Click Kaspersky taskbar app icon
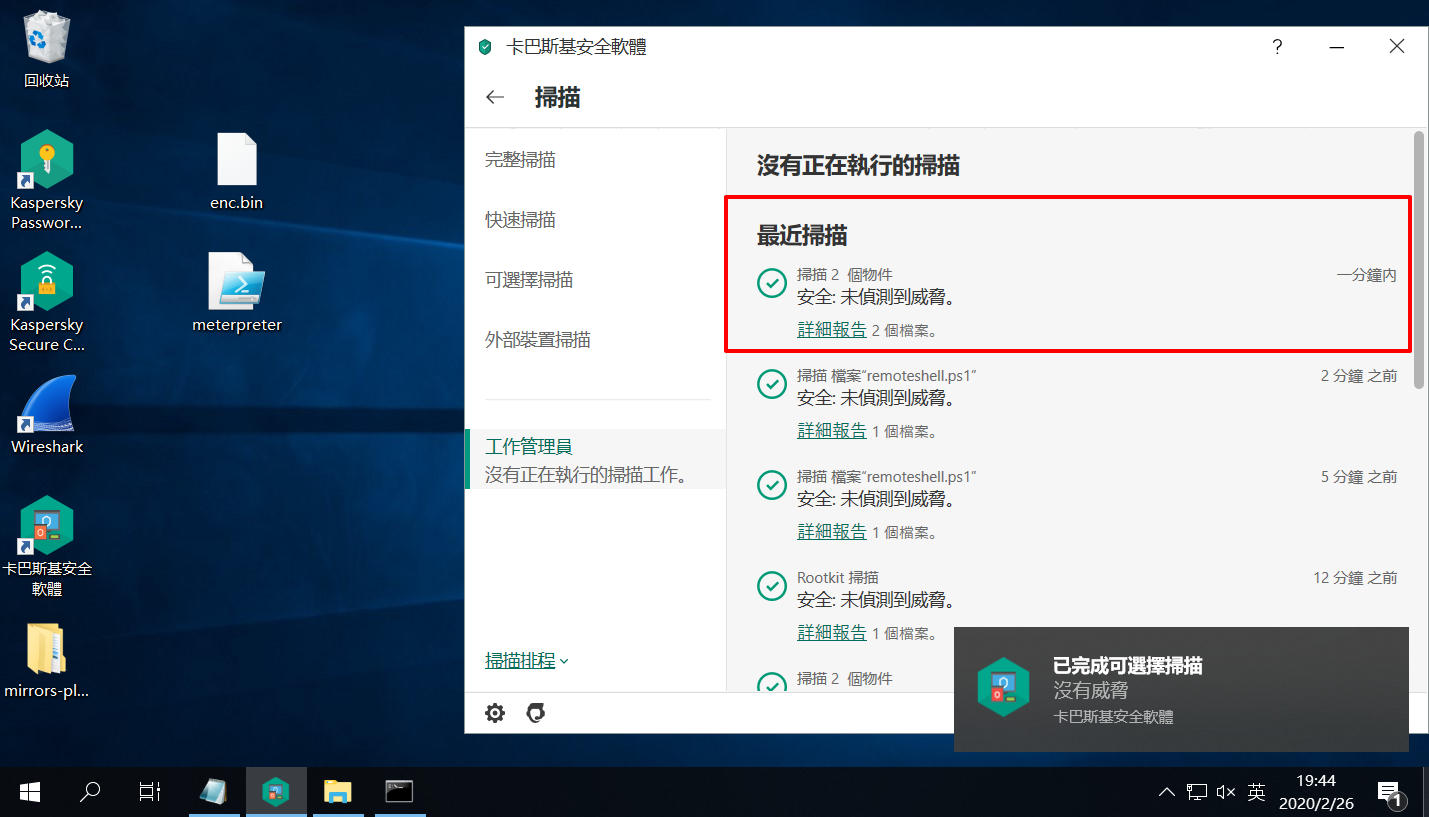 click(x=275, y=792)
